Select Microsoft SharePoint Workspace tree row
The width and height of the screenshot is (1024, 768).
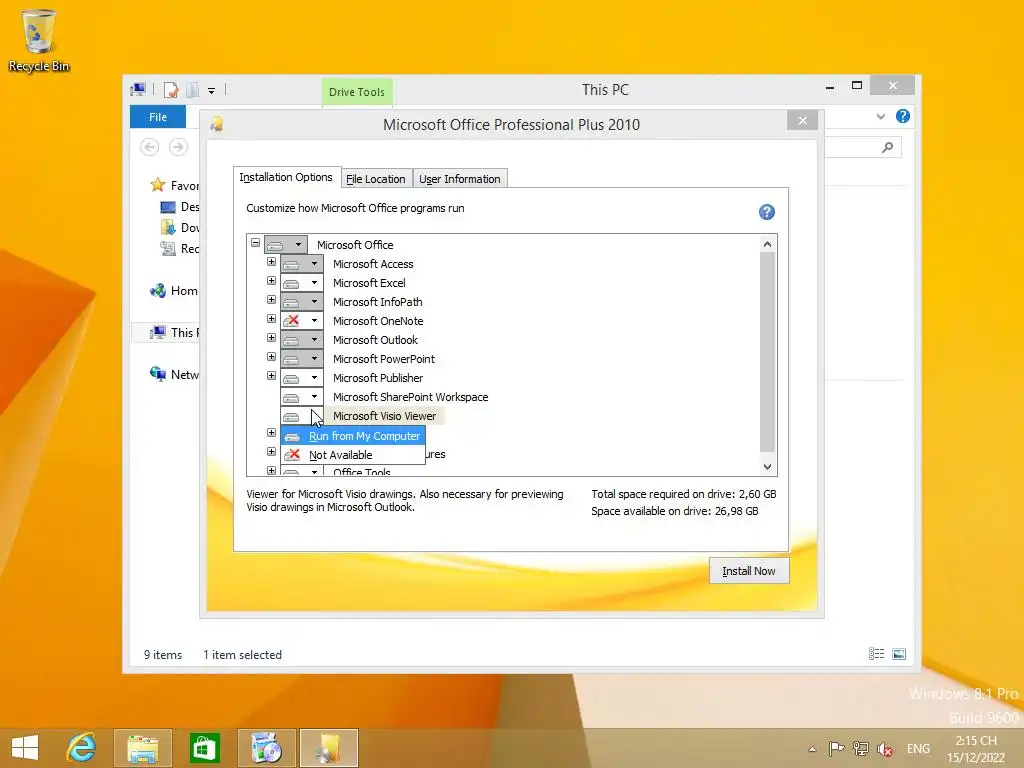tap(410, 397)
